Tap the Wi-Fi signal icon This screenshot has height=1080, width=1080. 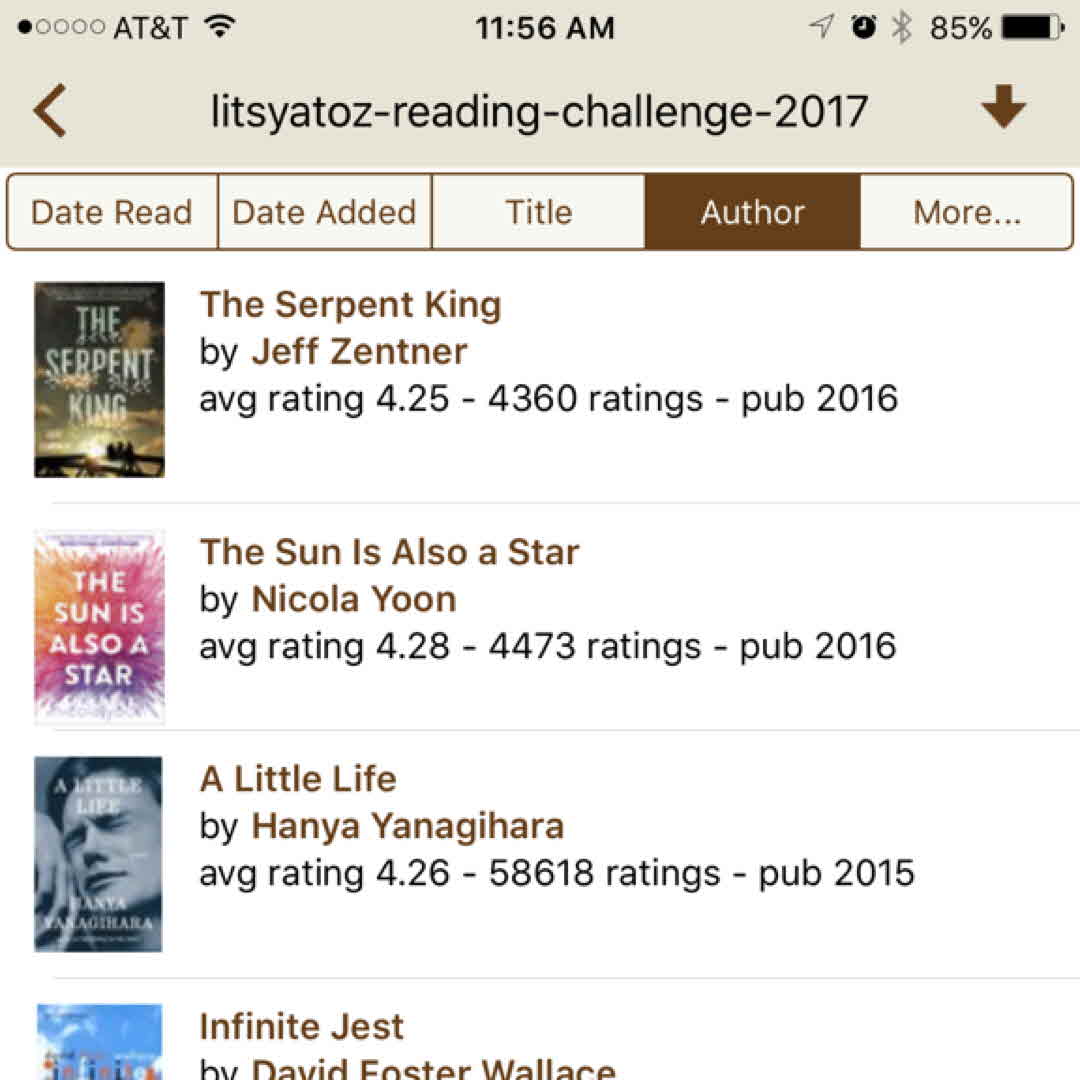219,27
